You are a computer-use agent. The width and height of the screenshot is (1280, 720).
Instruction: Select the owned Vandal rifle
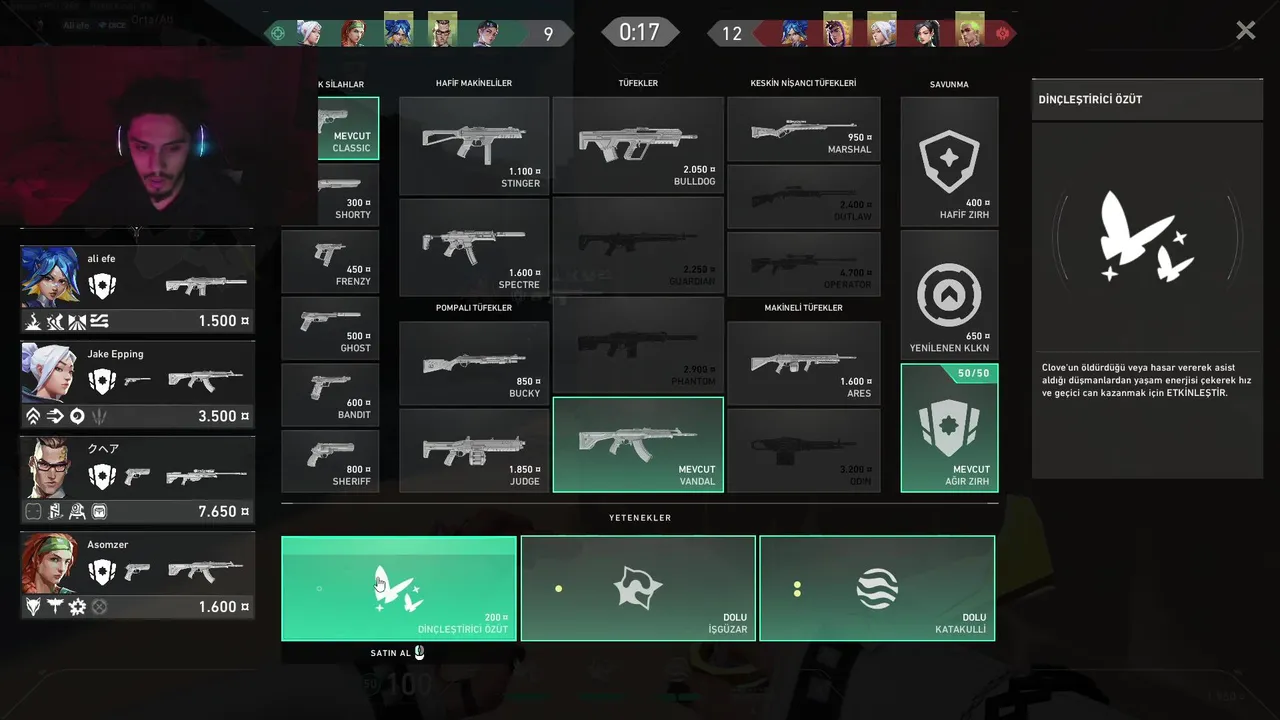pos(638,445)
